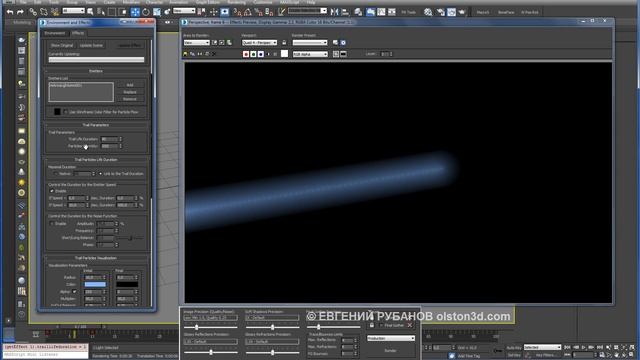Open Render Preset dropdown
Image resolution: width=640 pixels, height=360 pixels.
[310, 42]
